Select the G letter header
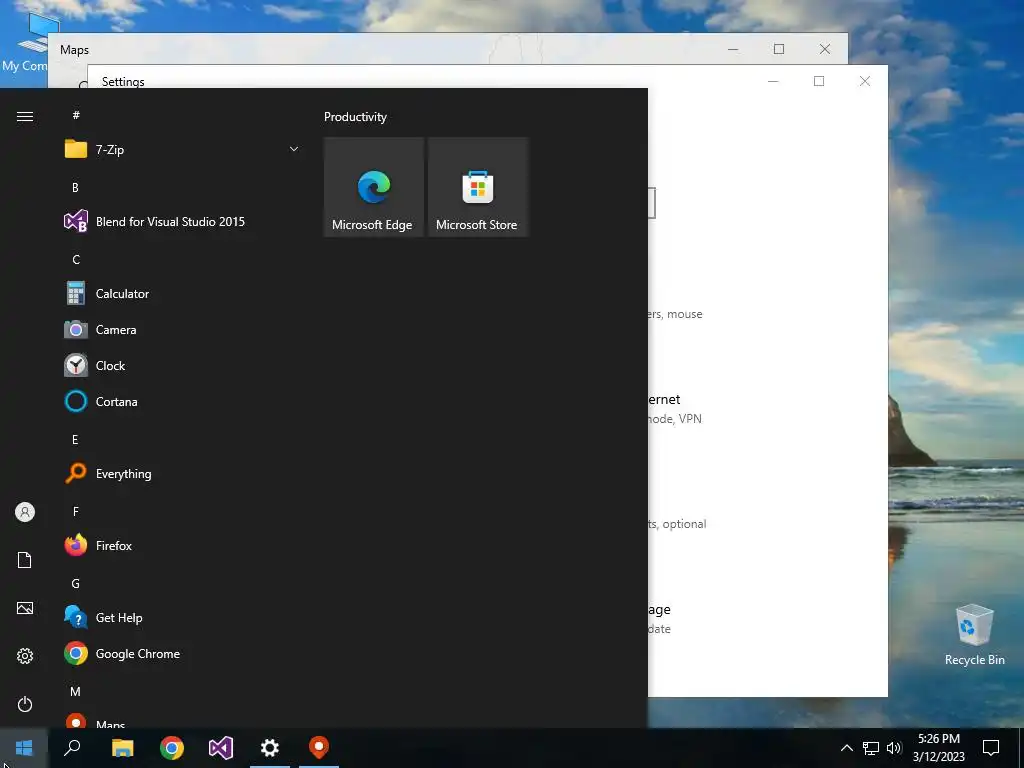 coord(76,584)
